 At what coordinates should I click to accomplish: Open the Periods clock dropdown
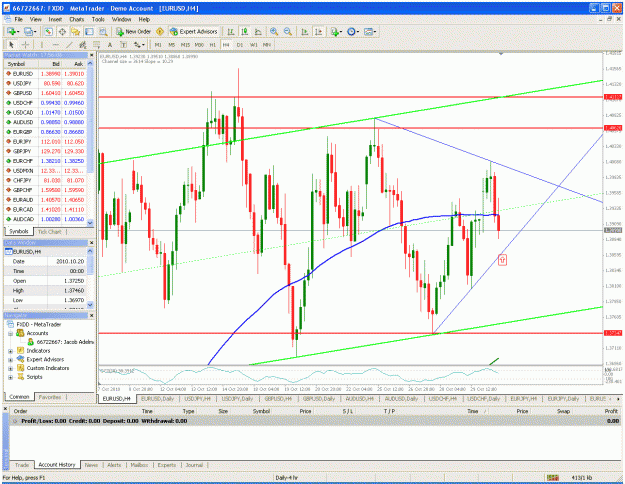click(x=353, y=31)
